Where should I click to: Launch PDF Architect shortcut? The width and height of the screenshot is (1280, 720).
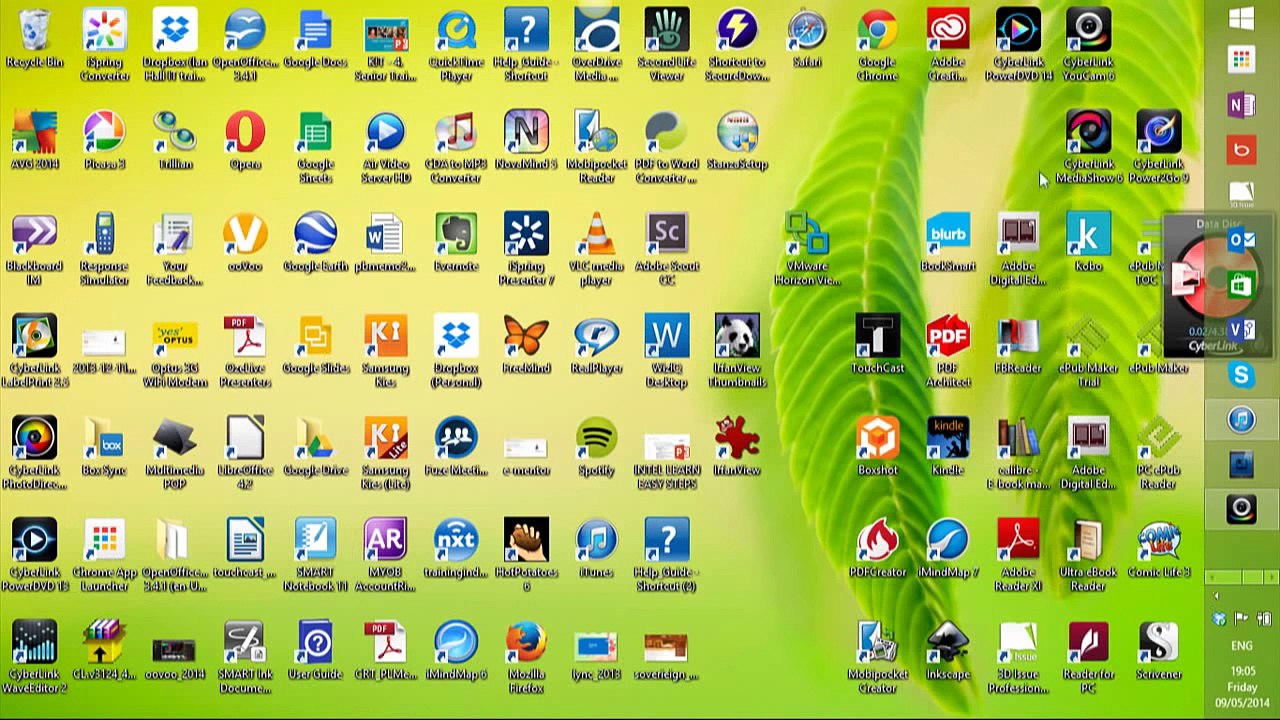tap(948, 336)
